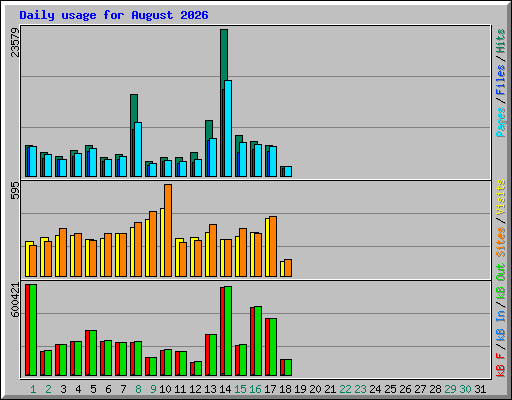Click the green kB Out bar for day 5
The width and height of the screenshot is (512, 400).
(x=93, y=353)
